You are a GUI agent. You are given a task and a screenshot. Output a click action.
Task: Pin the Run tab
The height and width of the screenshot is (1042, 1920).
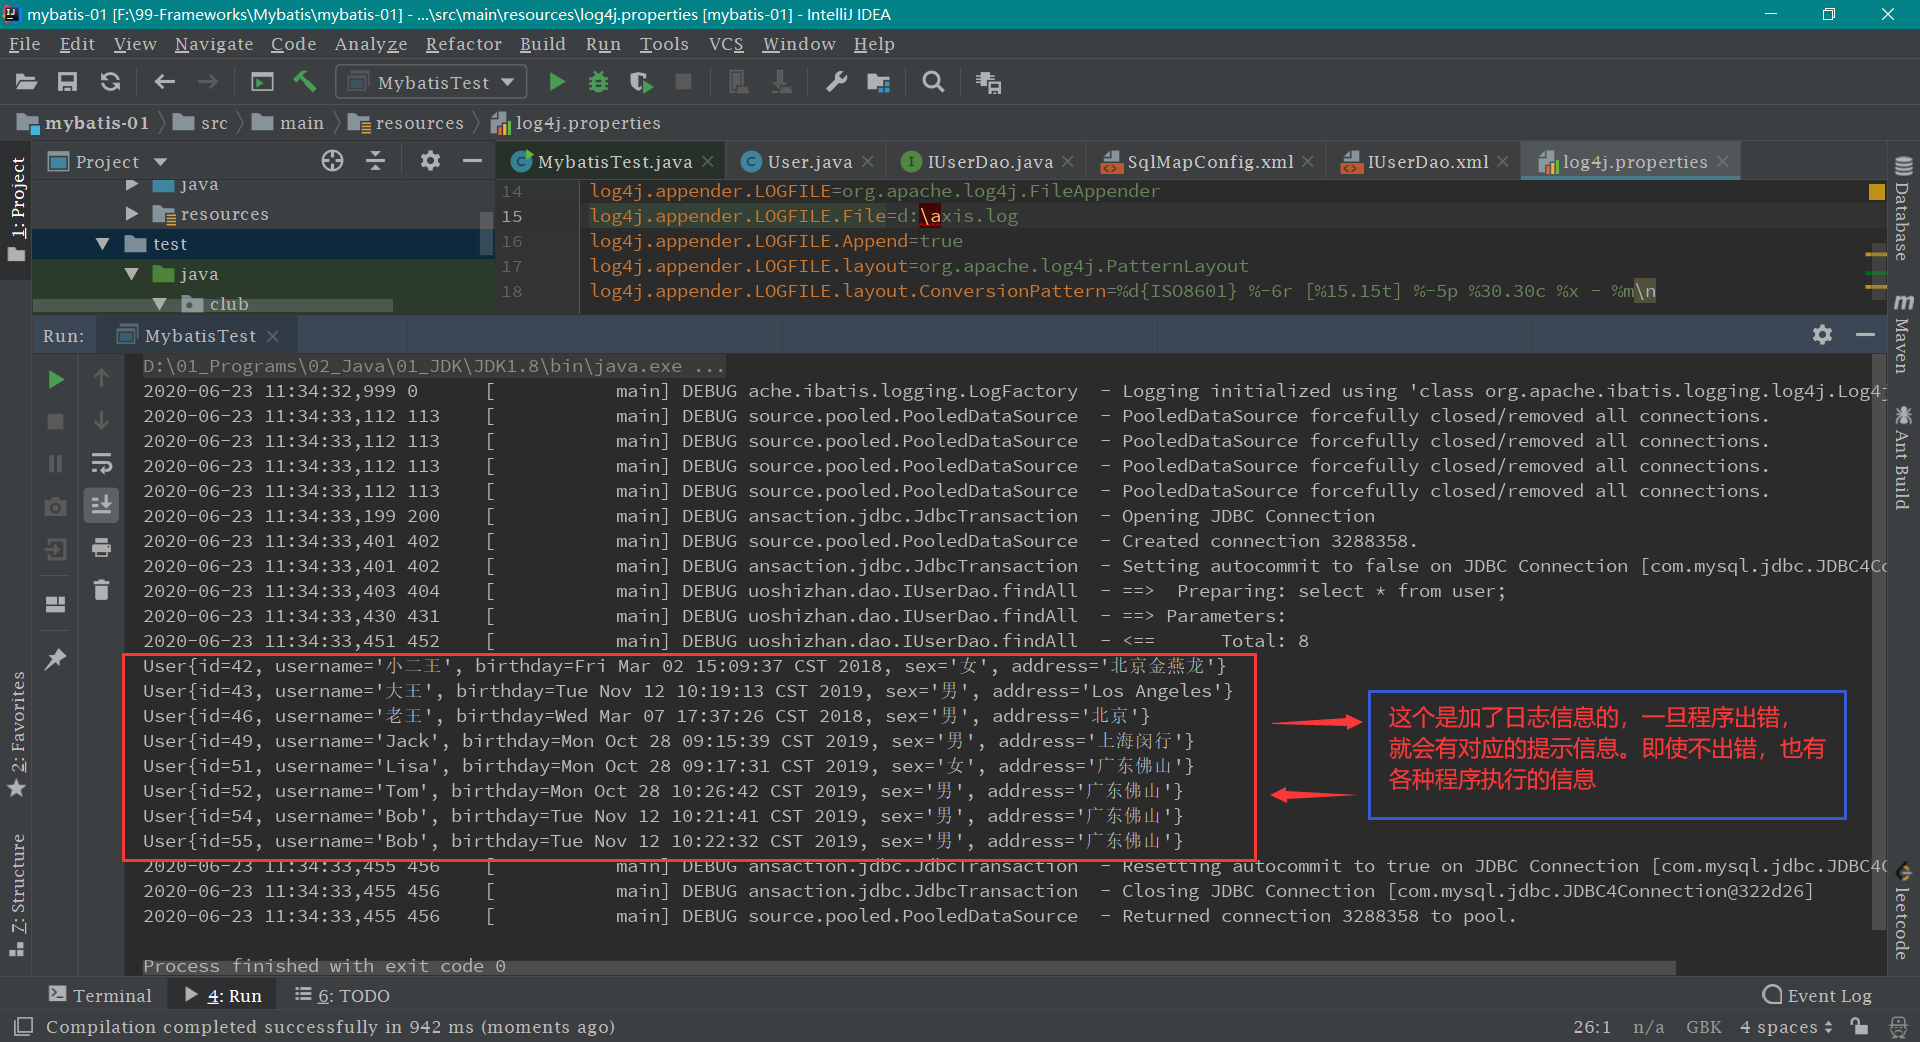click(56, 659)
